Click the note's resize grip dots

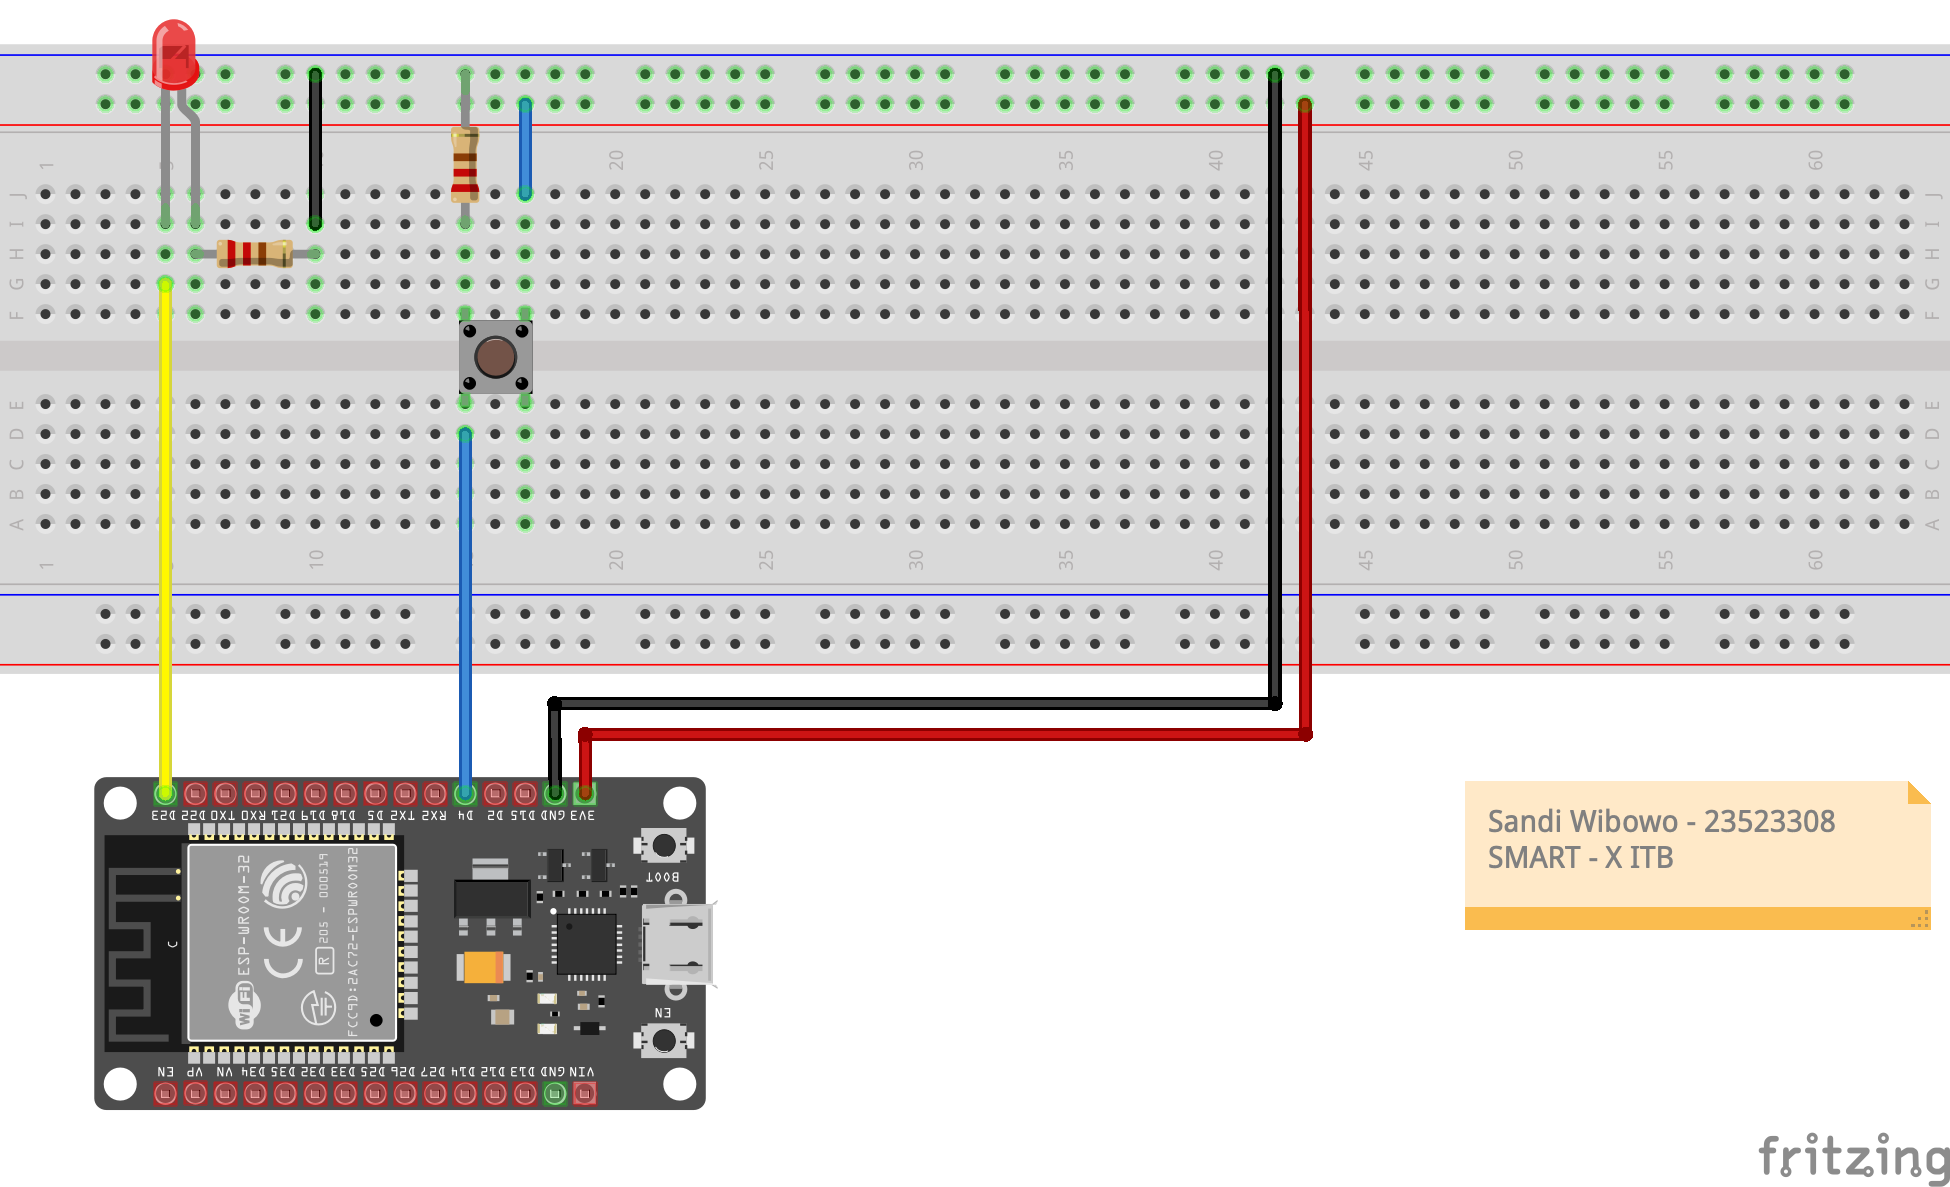(1920, 919)
